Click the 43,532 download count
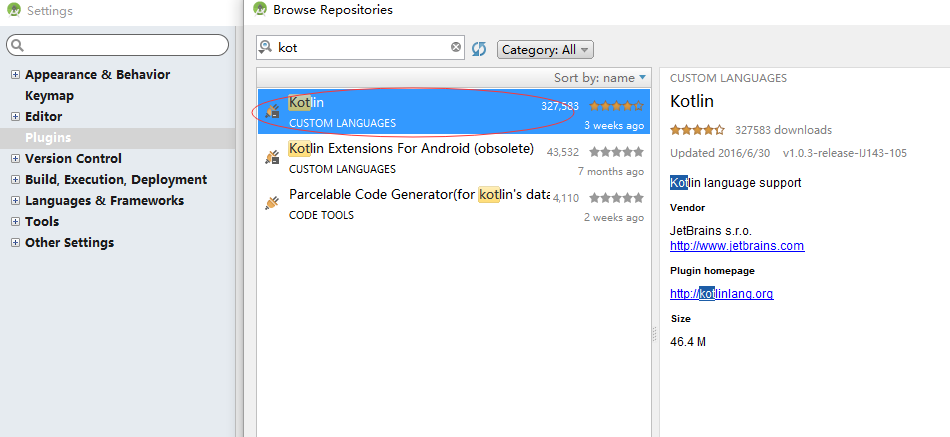Viewport: 950px width, 437px height. (563, 152)
